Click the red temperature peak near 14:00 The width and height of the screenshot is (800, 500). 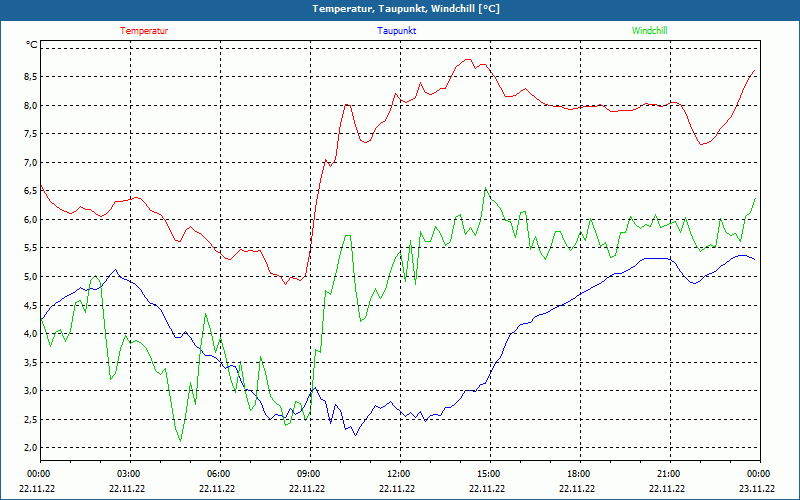pos(468,60)
